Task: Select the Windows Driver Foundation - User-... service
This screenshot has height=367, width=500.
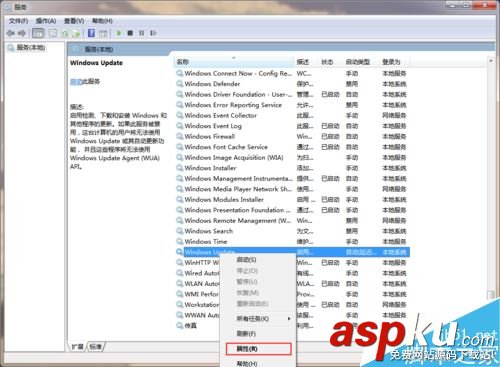Action: coord(292,94)
